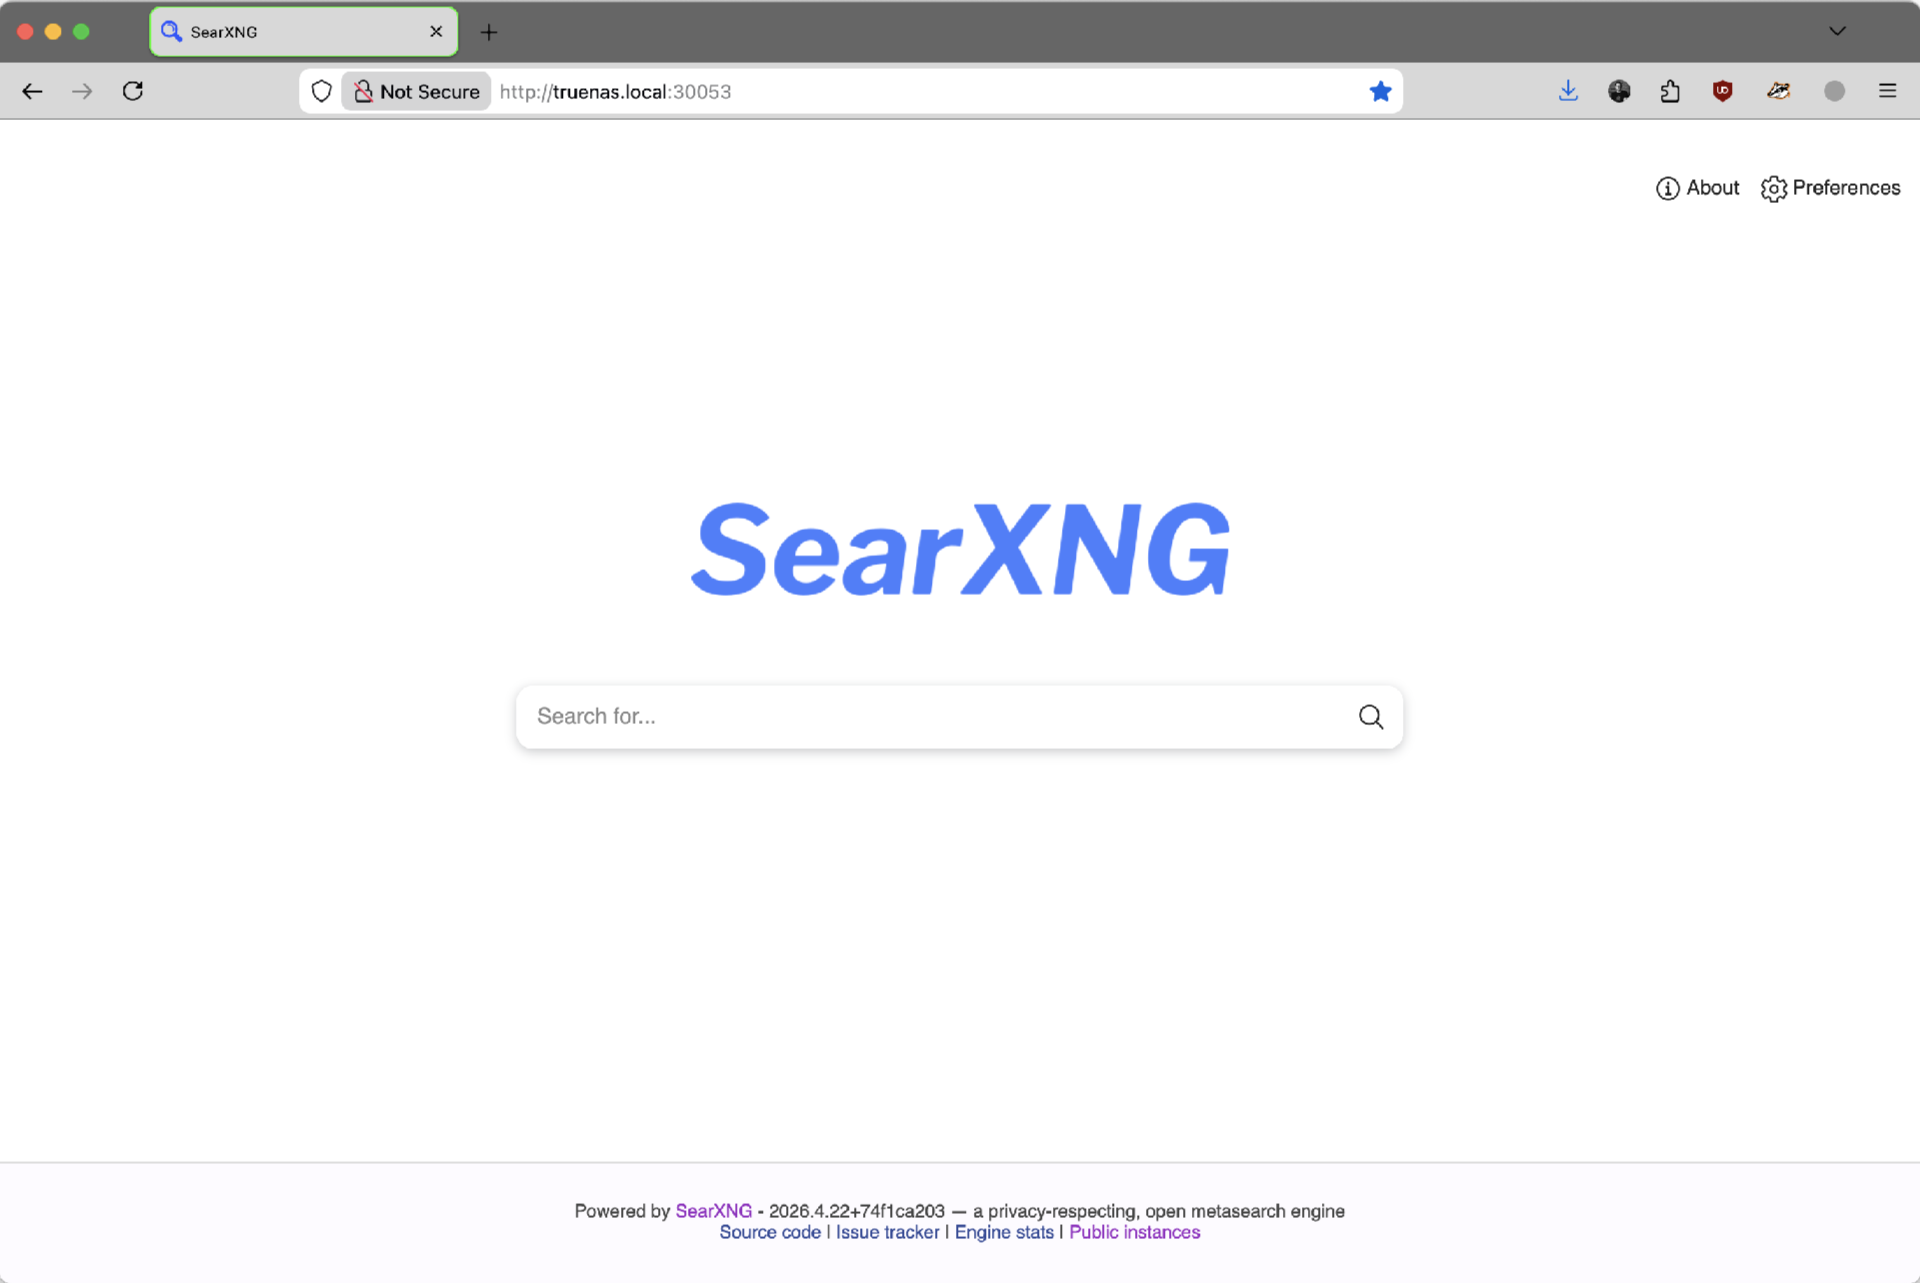View browser Downloads

1568,91
